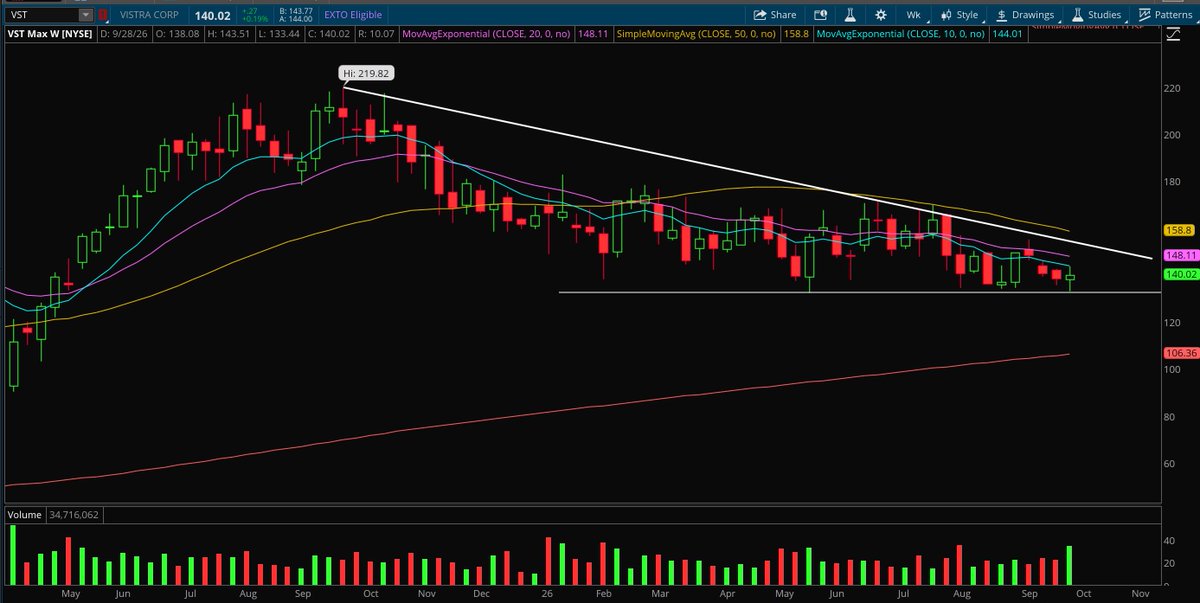Image resolution: width=1200 pixels, height=603 pixels.
Task: Click the O: 138.08 open value
Action: pyautogui.click(x=179, y=34)
